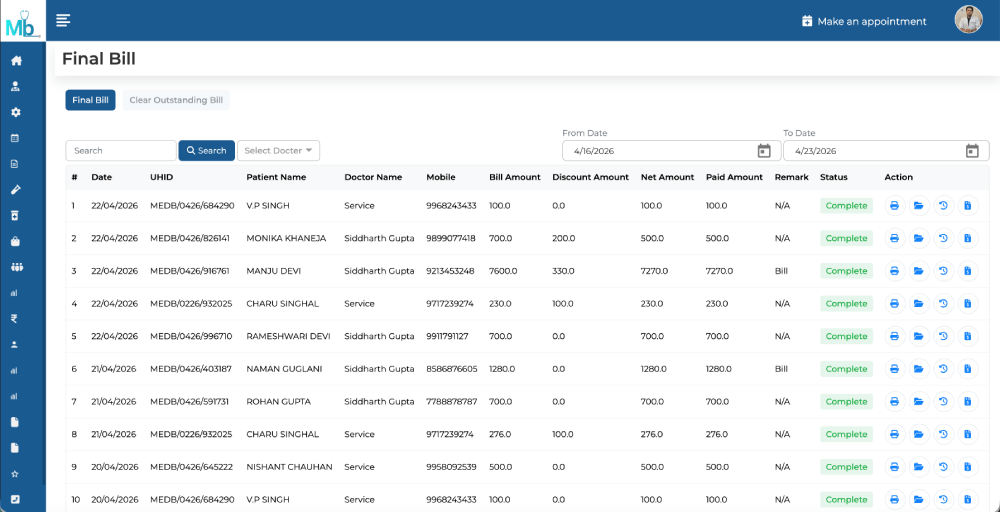Select mobile number 9213453248
Image resolution: width=1000 pixels, height=512 pixels.
pyautogui.click(x=450, y=271)
